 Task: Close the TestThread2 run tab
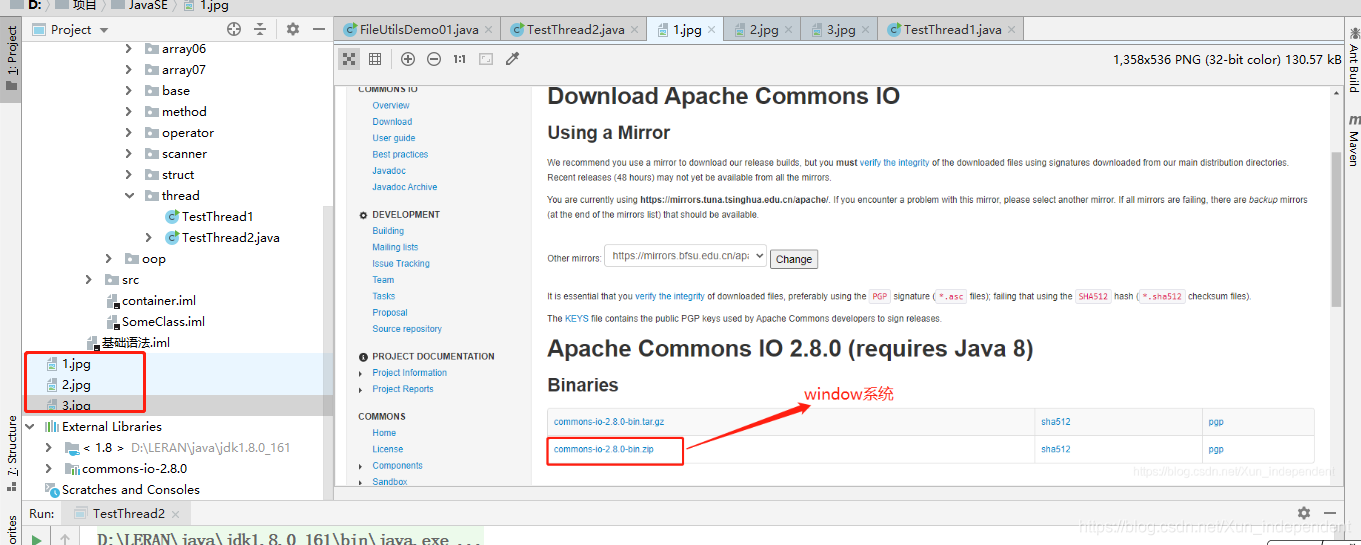176,514
